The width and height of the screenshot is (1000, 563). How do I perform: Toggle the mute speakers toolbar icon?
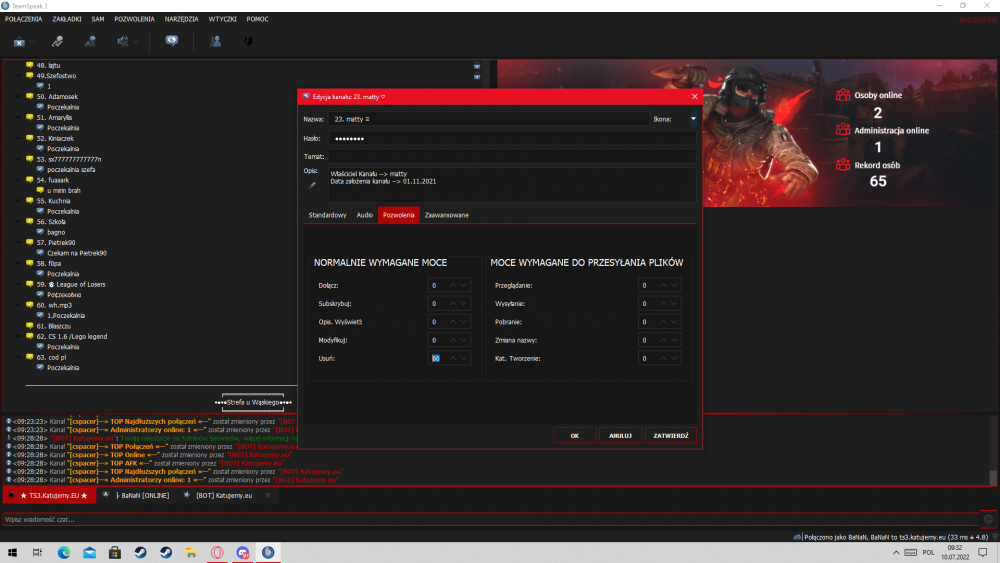coord(122,41)
